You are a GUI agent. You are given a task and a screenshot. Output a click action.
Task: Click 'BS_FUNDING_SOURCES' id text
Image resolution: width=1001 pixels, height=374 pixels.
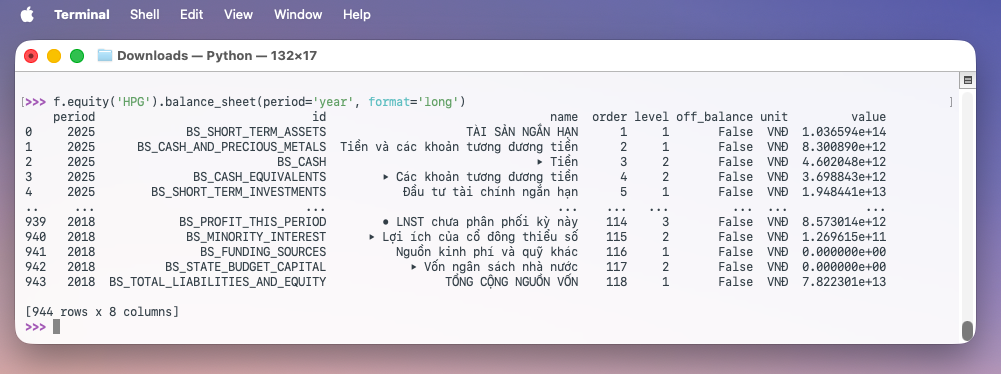[x=263, y=251]
